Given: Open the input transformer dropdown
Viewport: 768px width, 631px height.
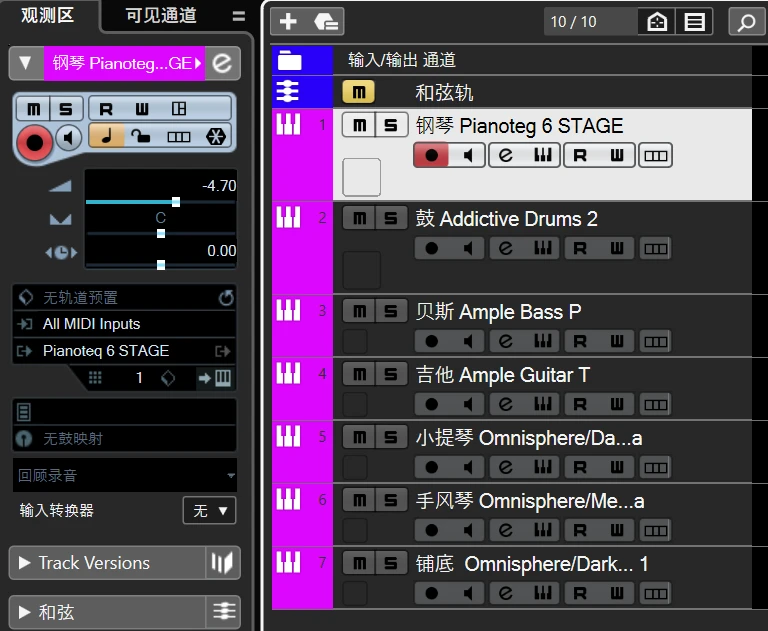Looking at the screenshot, I should [x=210, y=510].
